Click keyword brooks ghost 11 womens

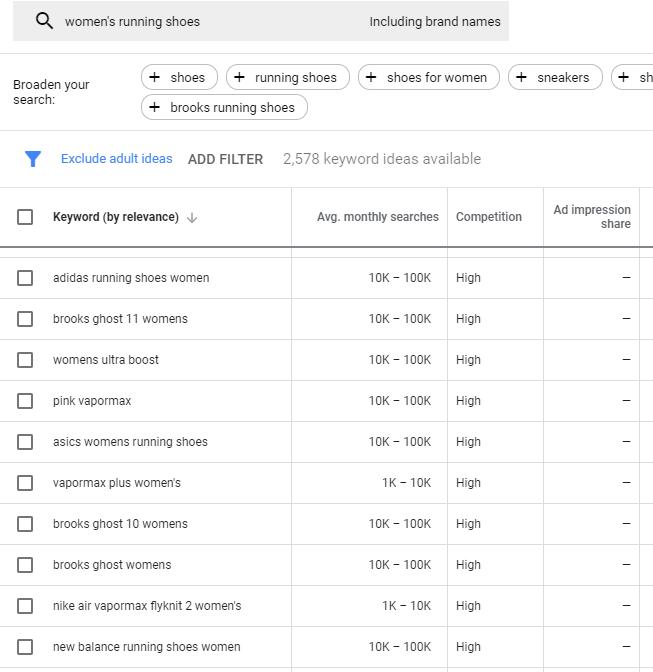coord(120,319)
